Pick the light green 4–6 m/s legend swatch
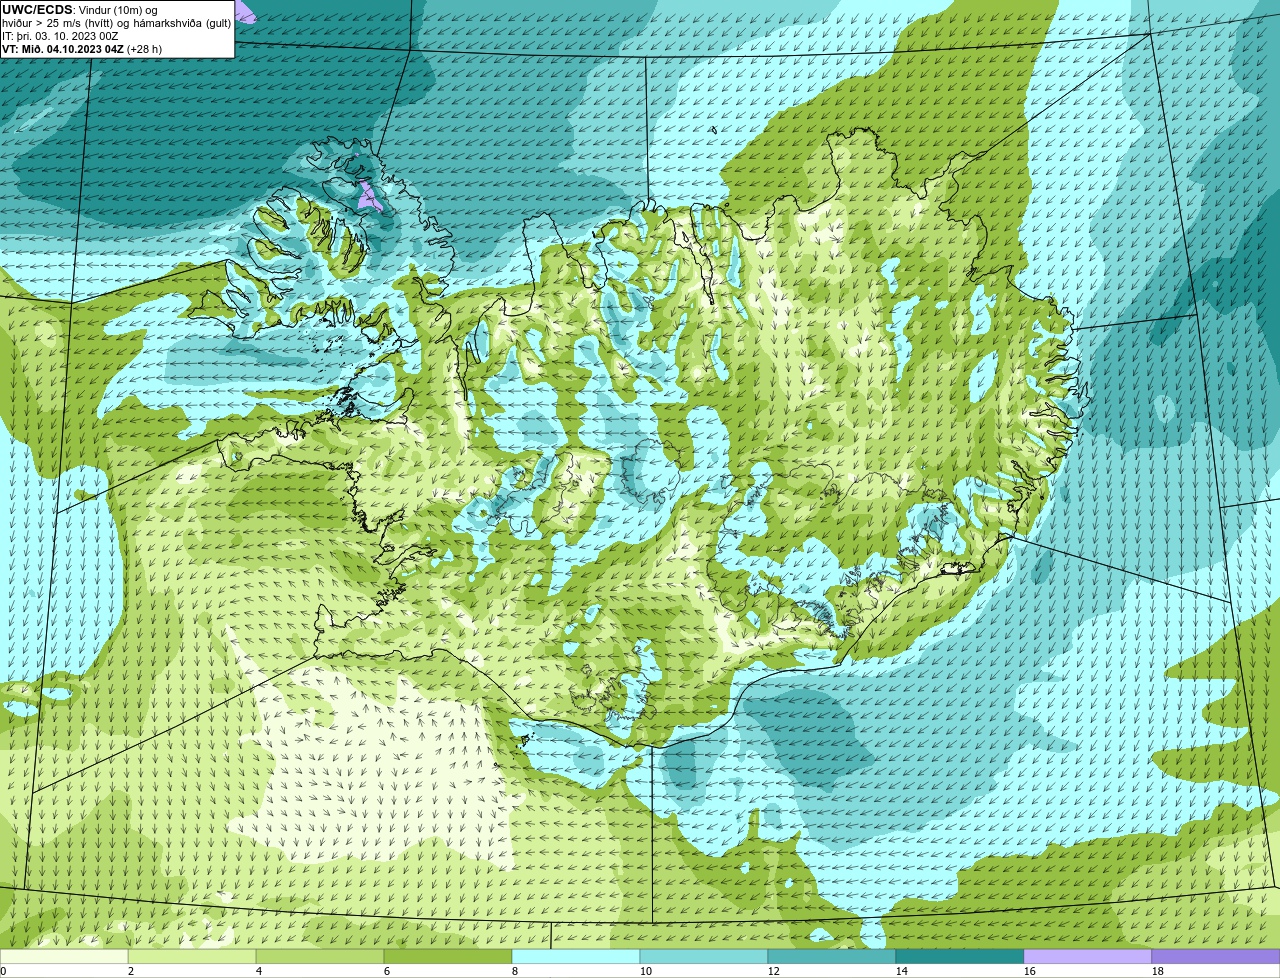The height and width of the screenshot is (978, 1280). (x=321, y=957)
